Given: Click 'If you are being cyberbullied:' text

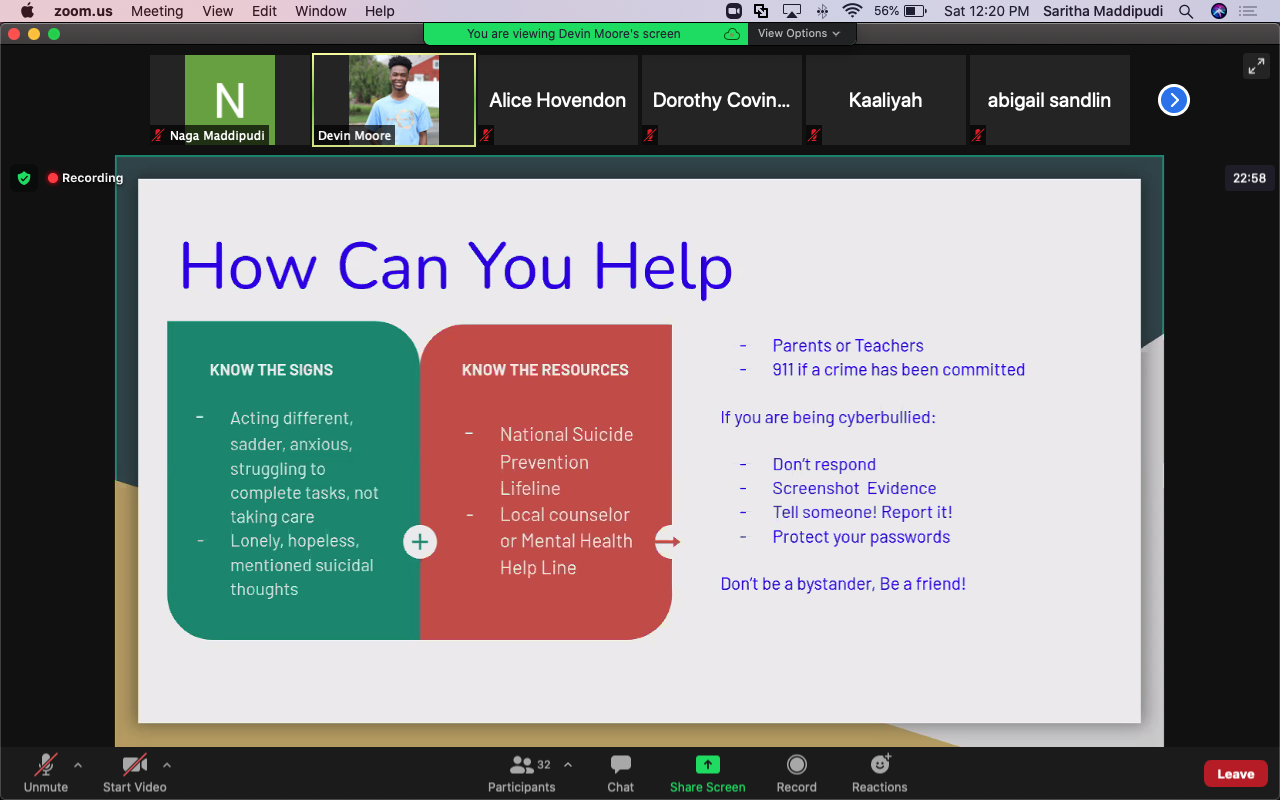Looking at the screenshot, I should (x=828, y=417).
